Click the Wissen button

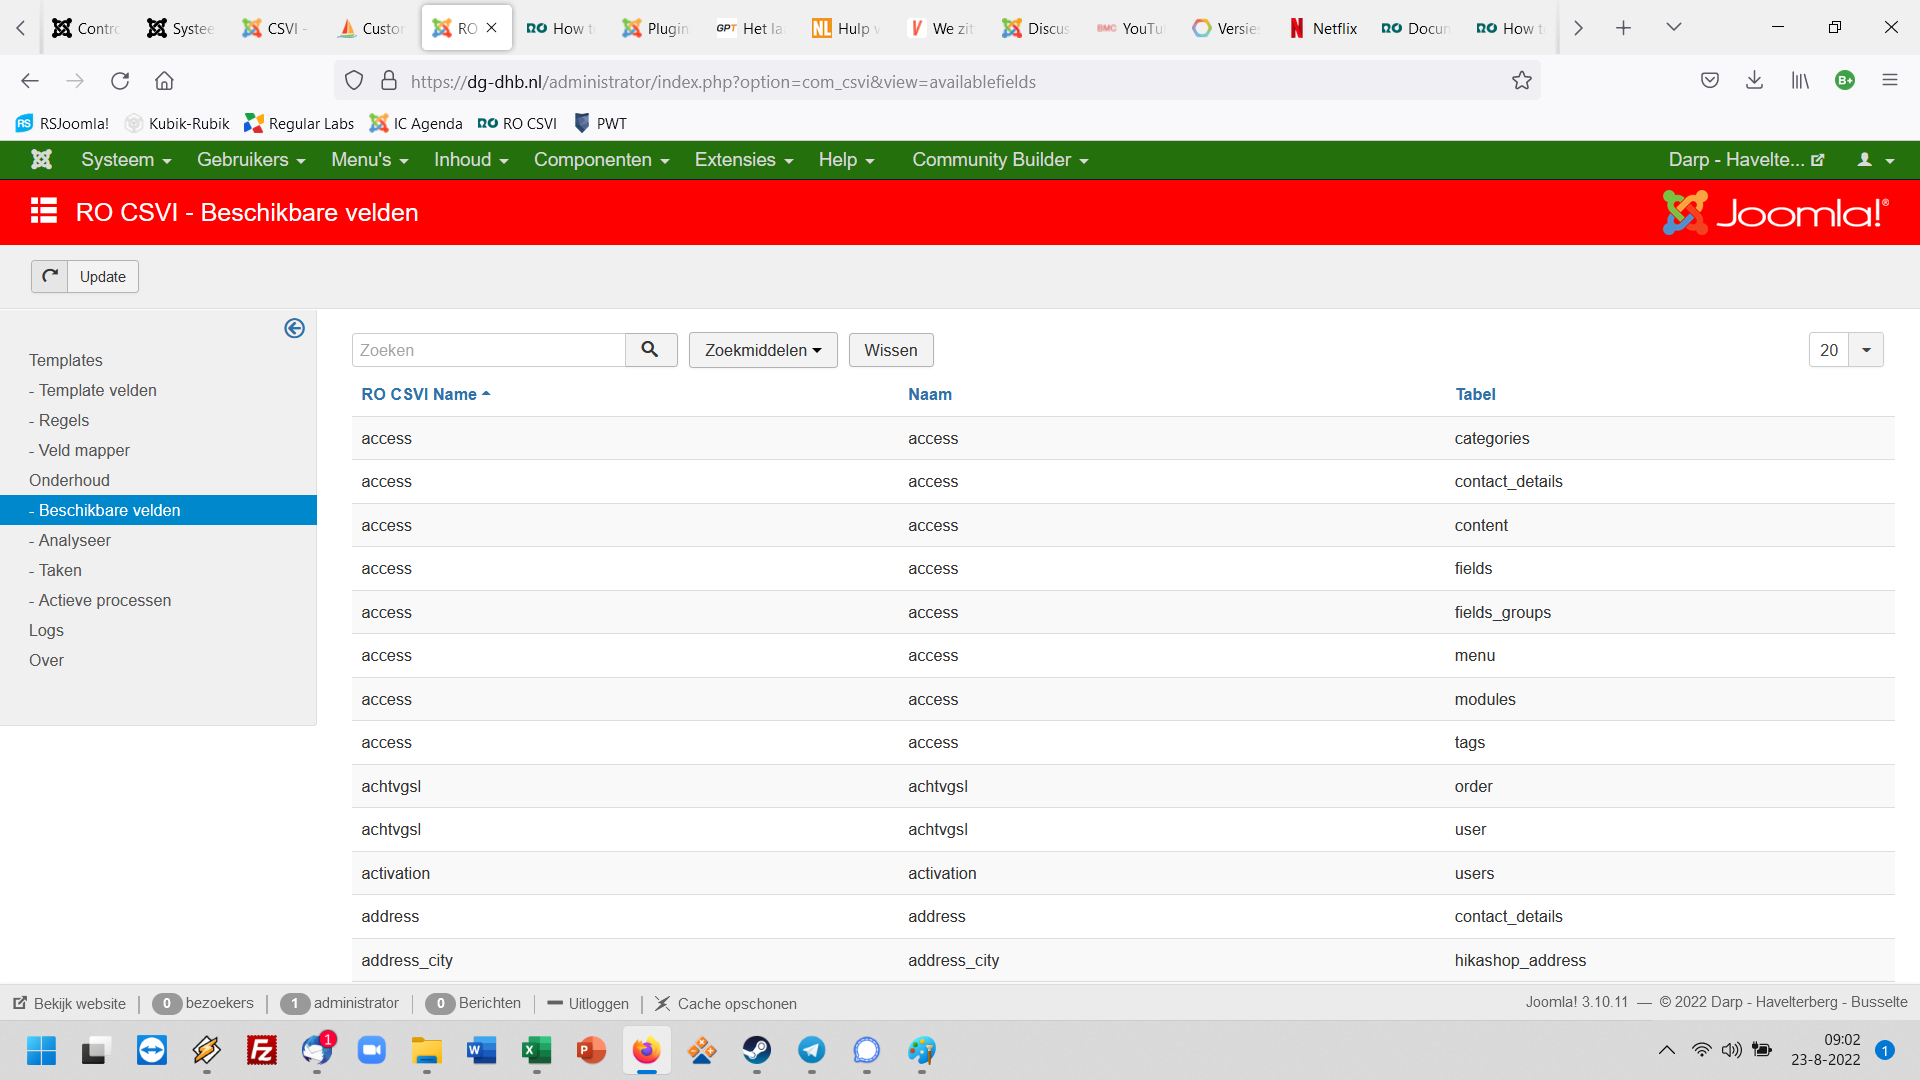pyautogui.click(x=890, y=350)
